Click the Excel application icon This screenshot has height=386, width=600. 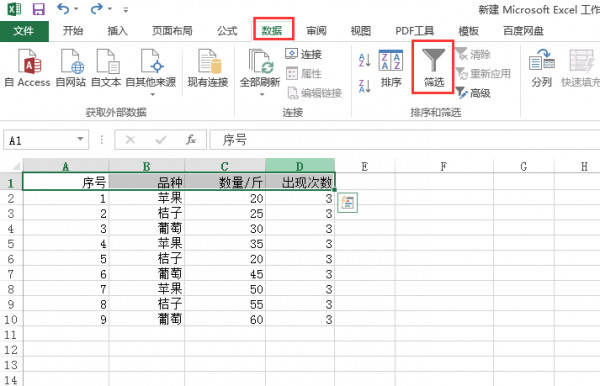click(x=14, y=9)
